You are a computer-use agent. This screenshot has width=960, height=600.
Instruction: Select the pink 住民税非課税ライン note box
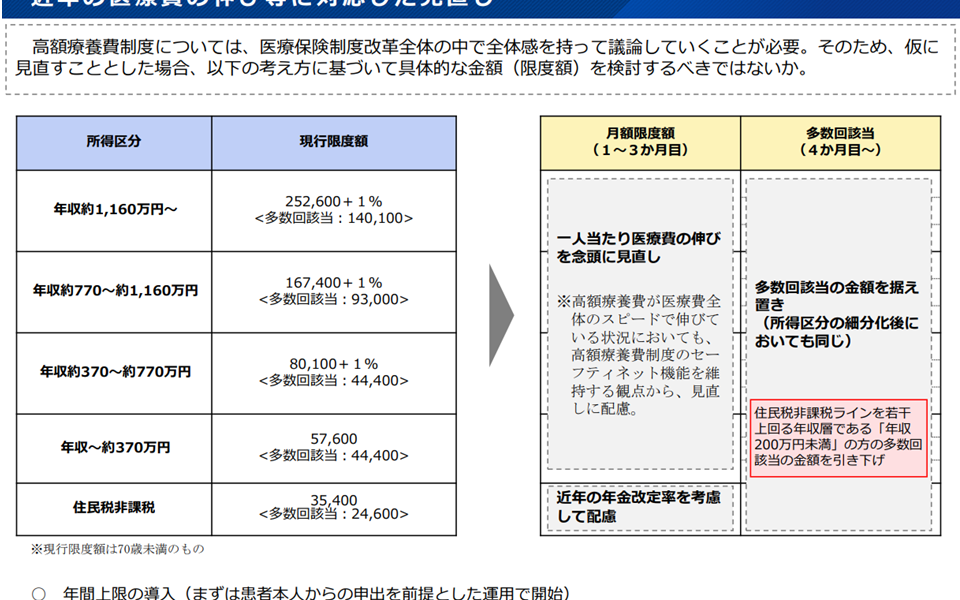point(839,438)
